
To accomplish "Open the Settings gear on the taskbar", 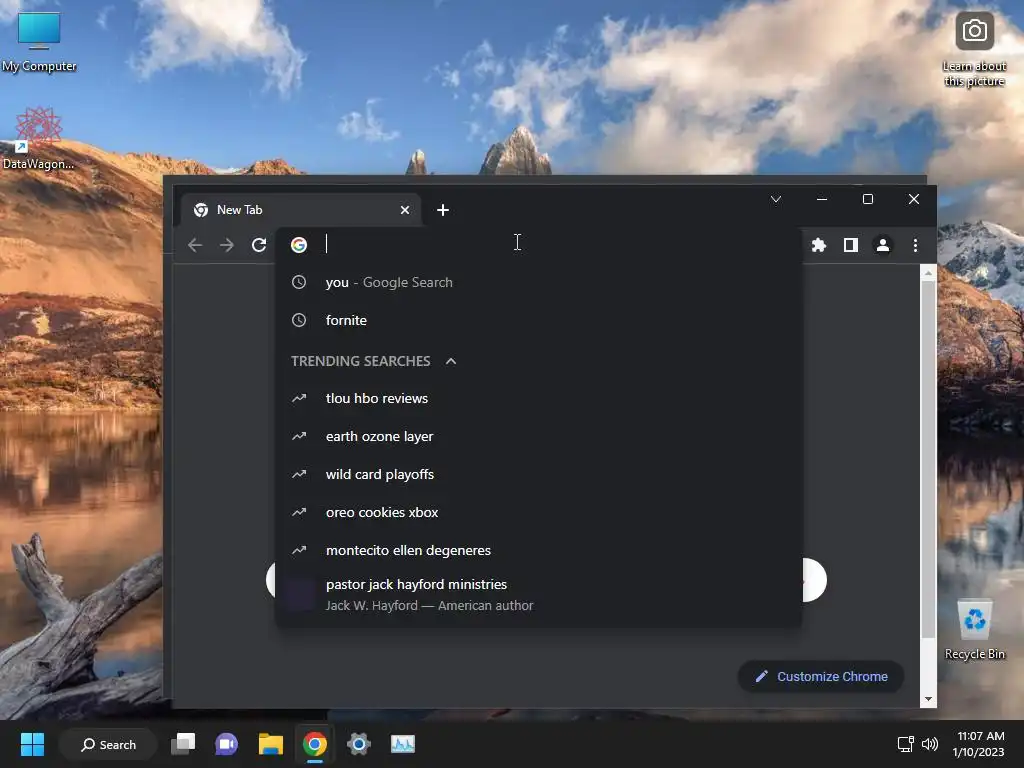I will (x=359, y=744).
